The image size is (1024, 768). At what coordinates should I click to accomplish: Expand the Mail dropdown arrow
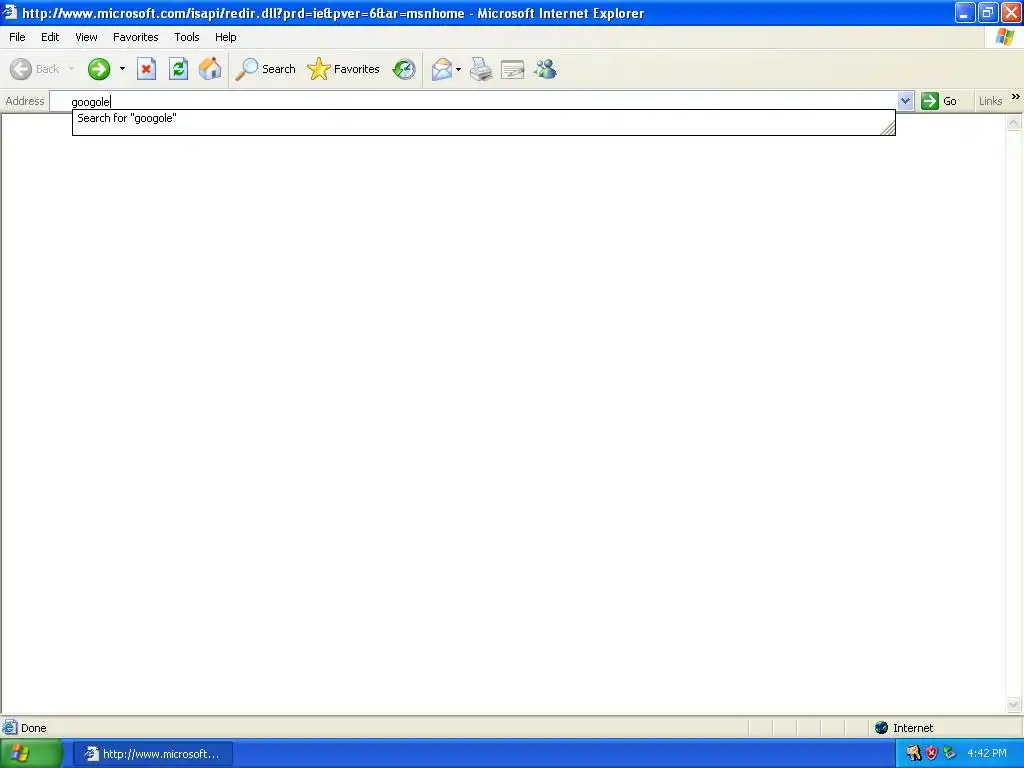point(458,69)
